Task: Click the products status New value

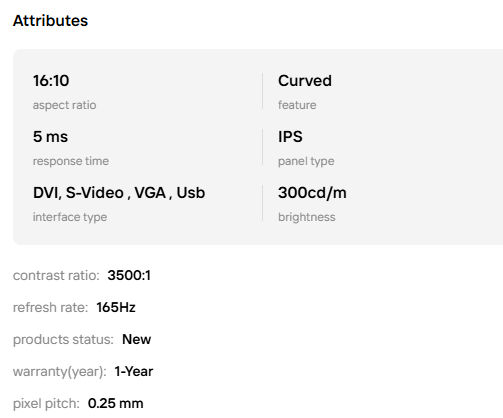Action: click(x=136, y=339)
